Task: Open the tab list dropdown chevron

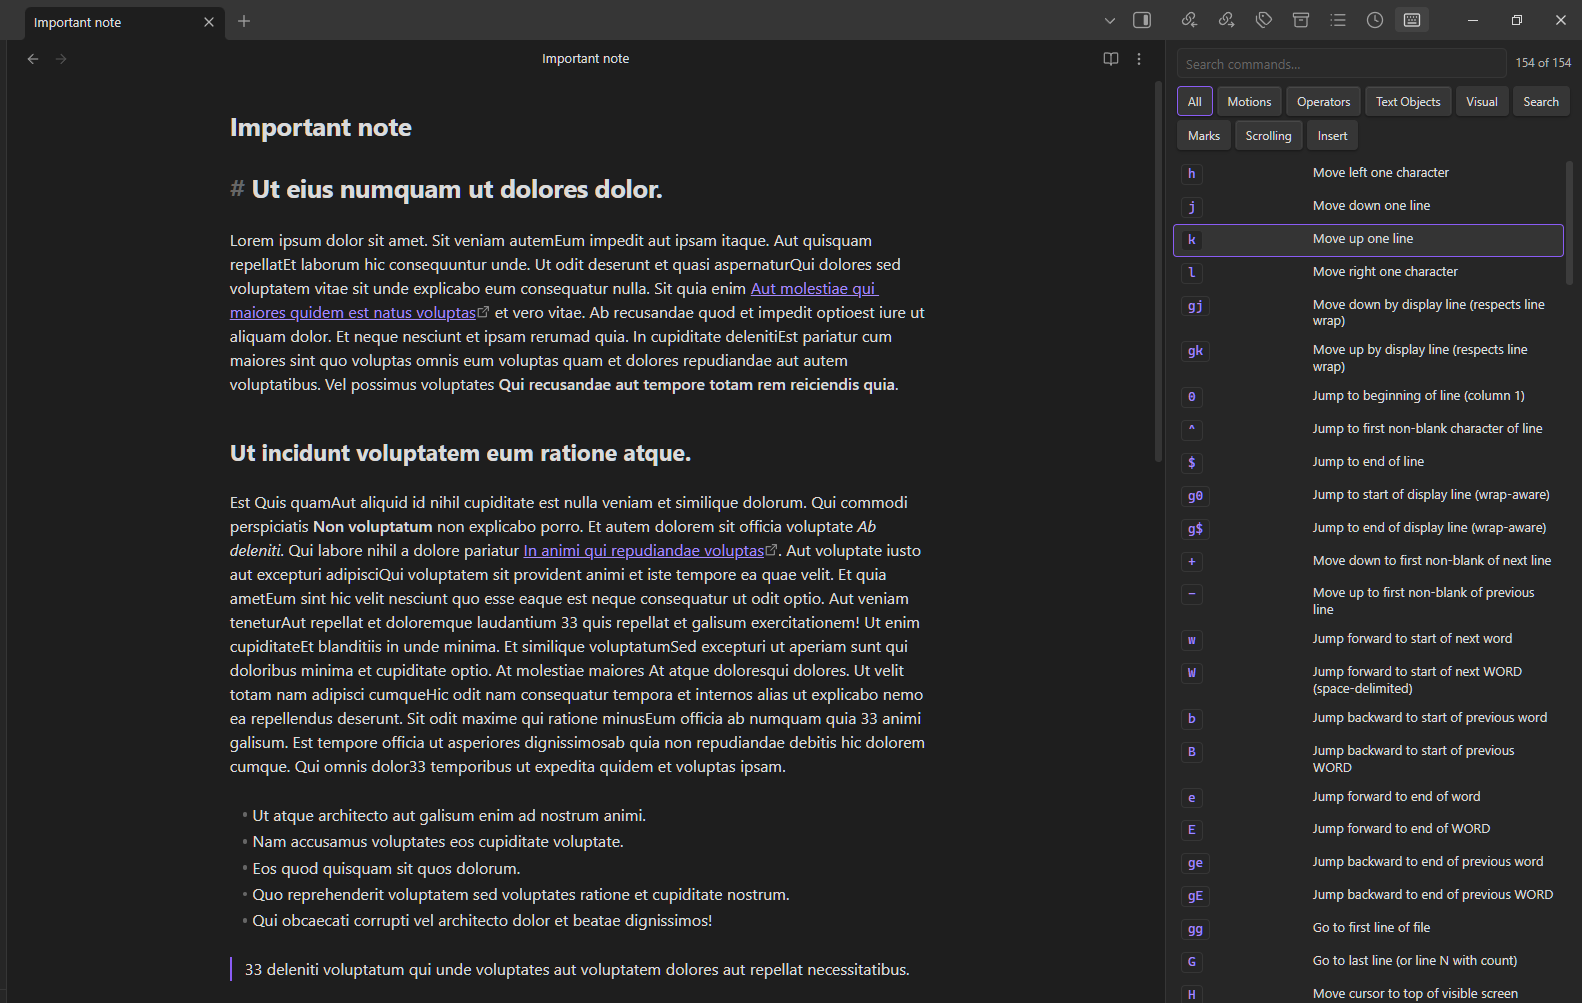Action: pyautogui.click(x=1109, y=20)
